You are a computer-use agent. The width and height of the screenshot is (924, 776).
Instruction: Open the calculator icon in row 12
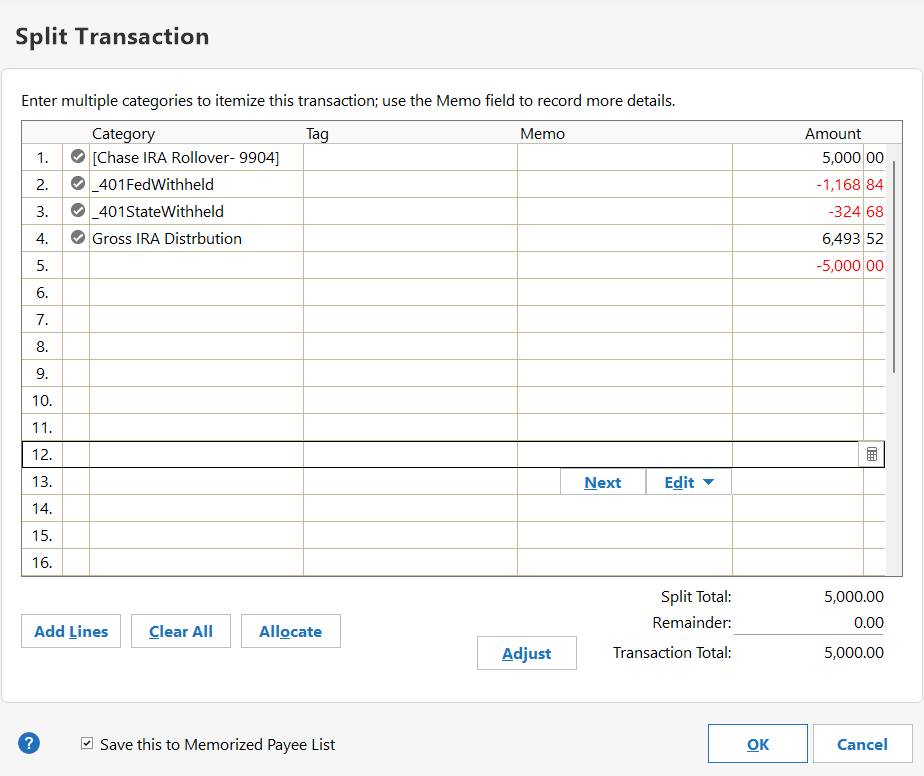click(x=872, y=454)
